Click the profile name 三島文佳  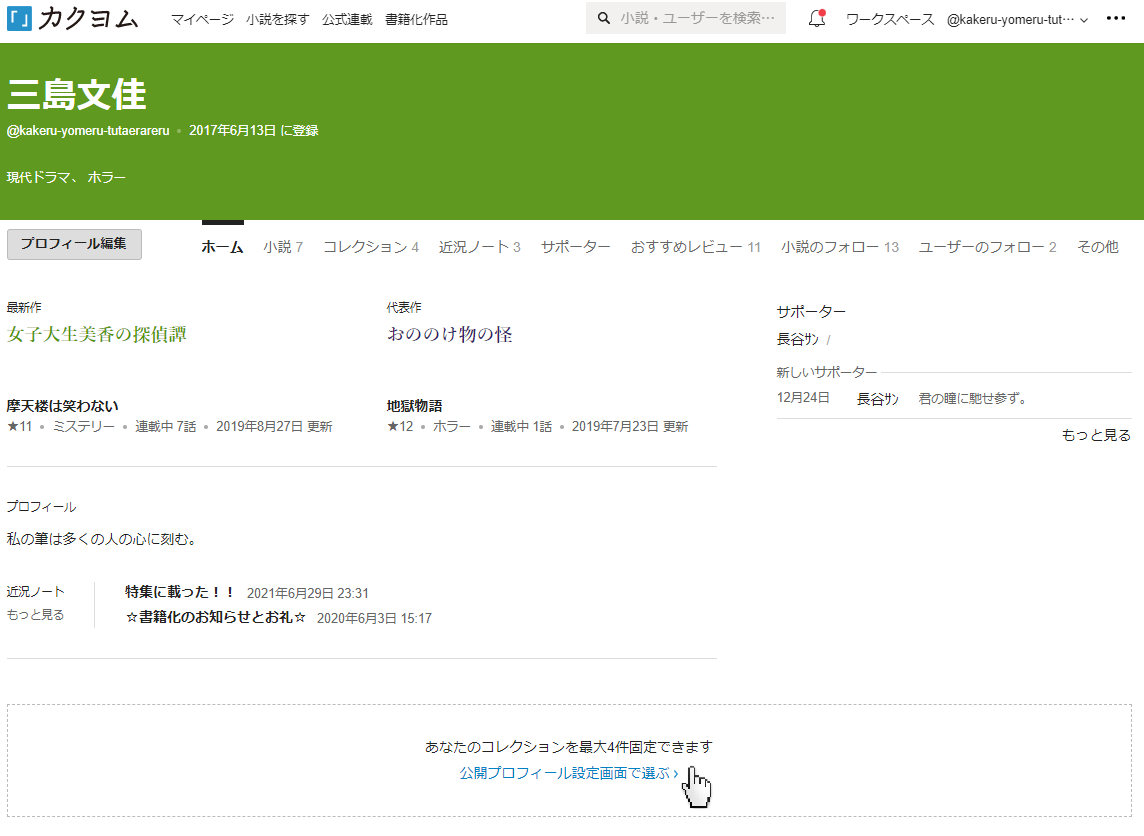click(77, 94)
